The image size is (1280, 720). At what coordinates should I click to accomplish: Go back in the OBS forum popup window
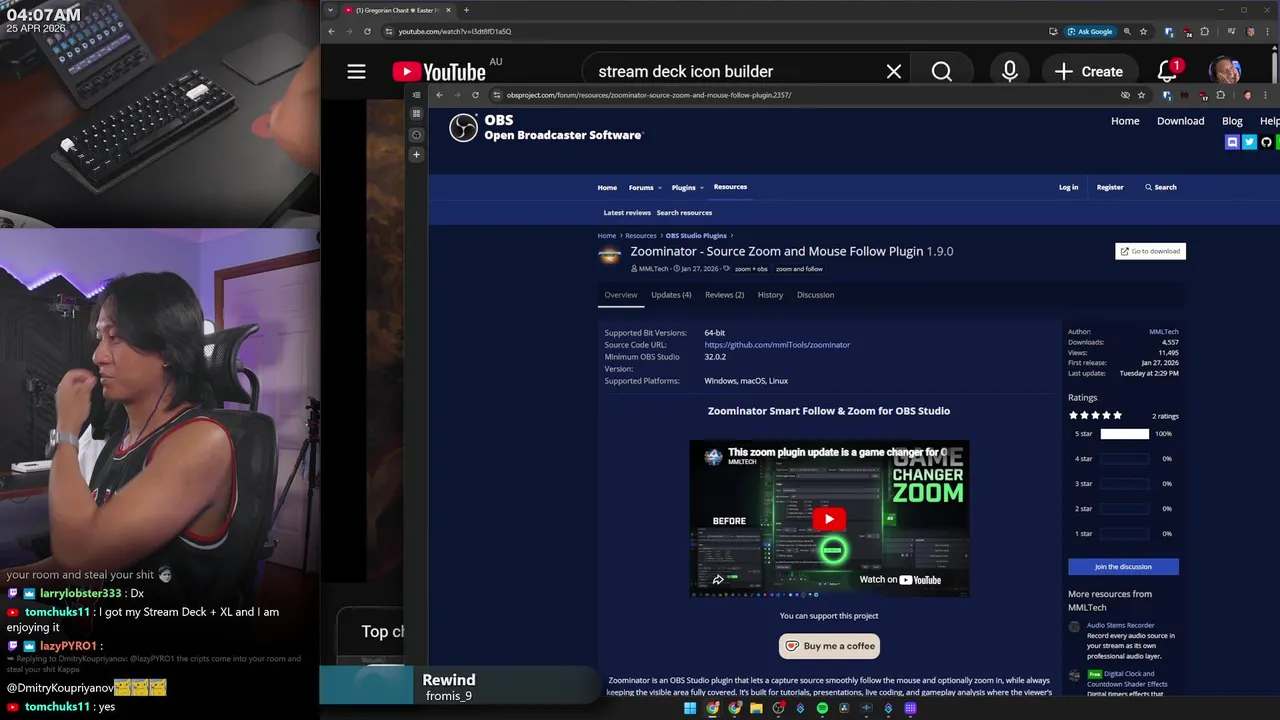pos(439,95)
